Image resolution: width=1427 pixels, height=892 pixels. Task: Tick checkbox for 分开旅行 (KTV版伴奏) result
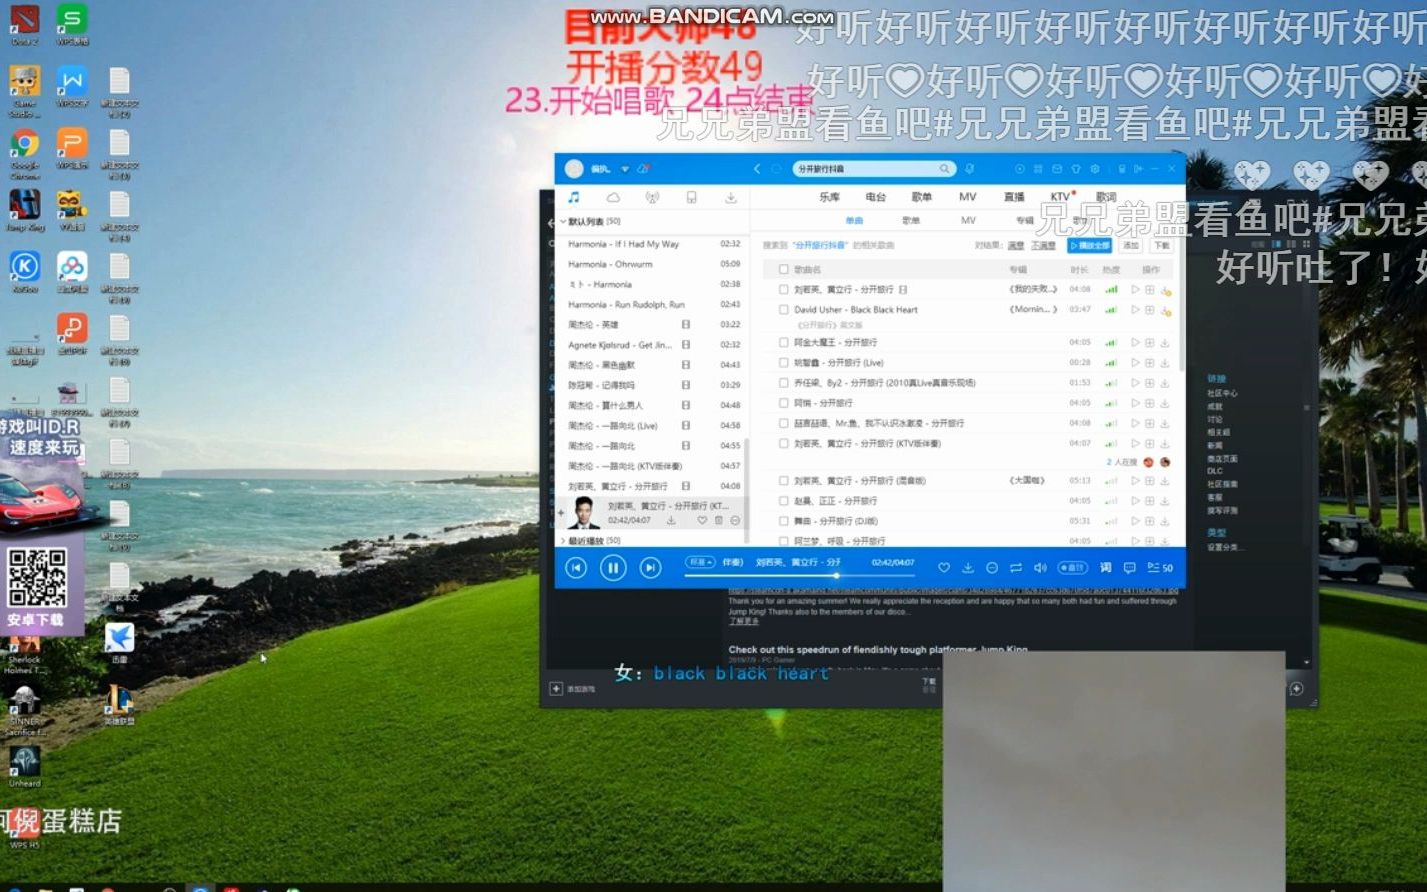coord(783,443)
